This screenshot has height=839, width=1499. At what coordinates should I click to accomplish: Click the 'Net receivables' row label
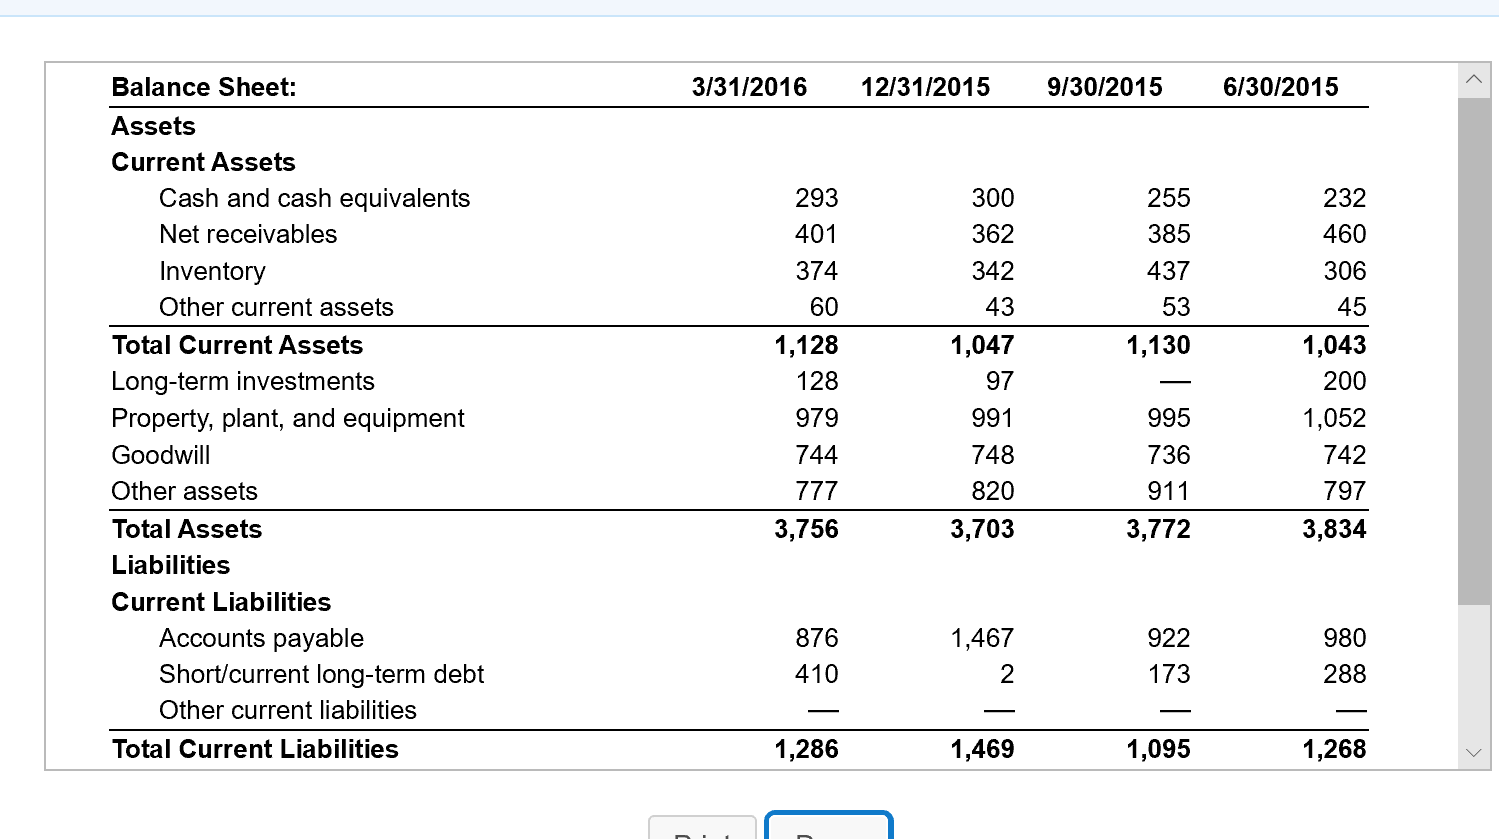[248, 234]
